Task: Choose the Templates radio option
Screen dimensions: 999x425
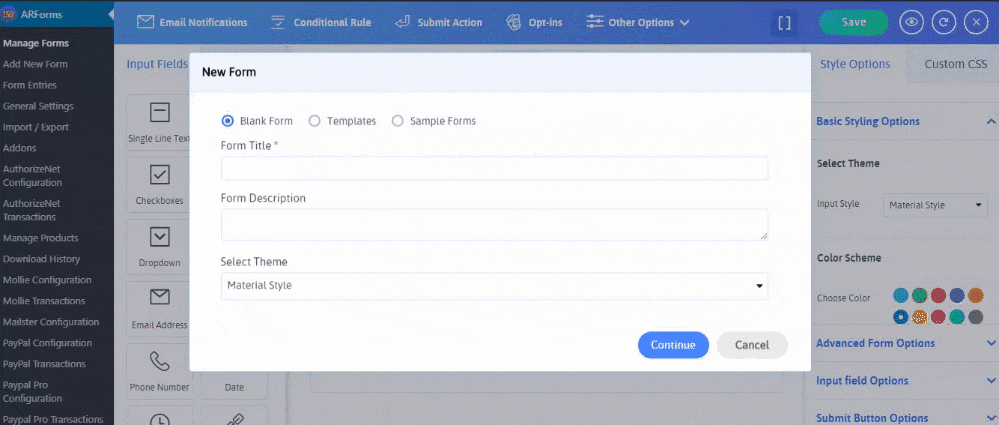Action: click(x=315, y=121)
